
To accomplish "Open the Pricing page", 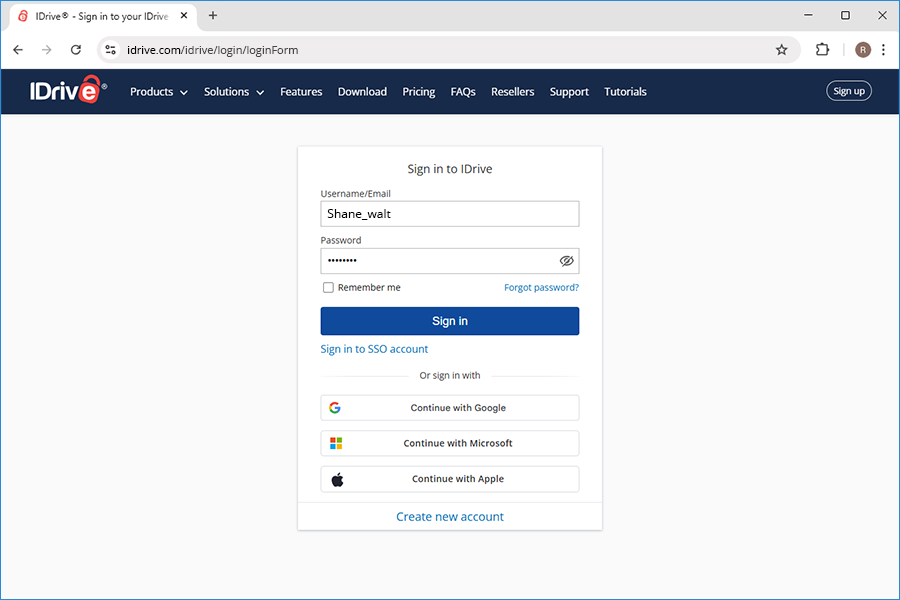I will coord(418,92).
